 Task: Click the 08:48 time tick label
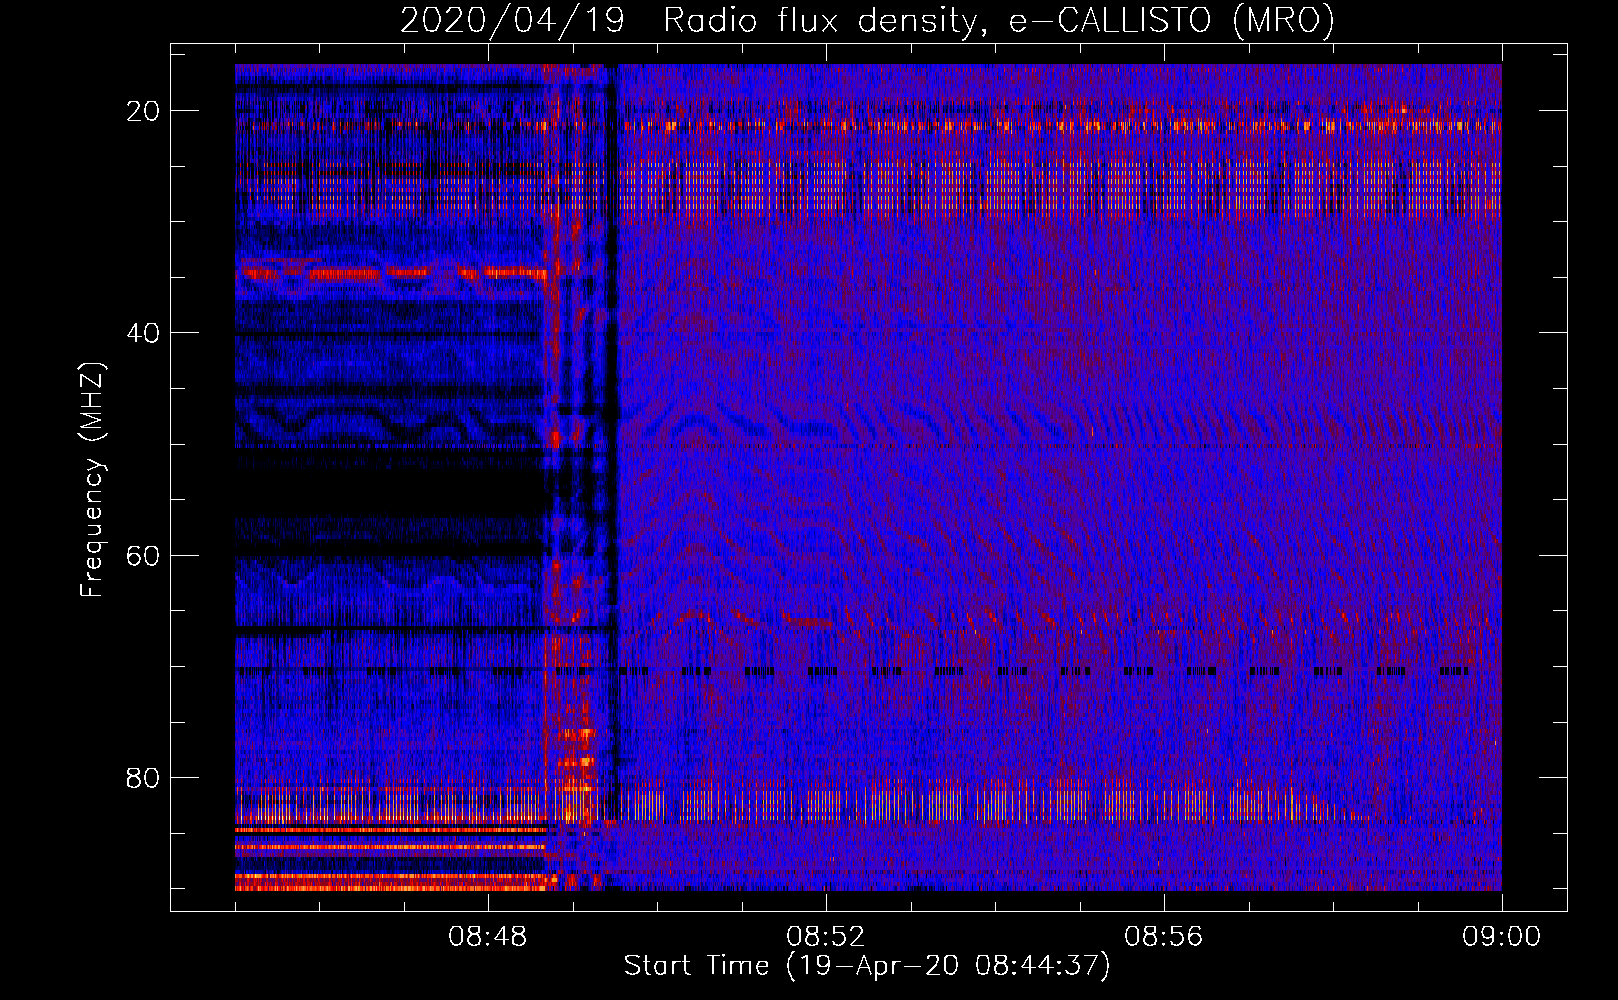tap(488, 937)
